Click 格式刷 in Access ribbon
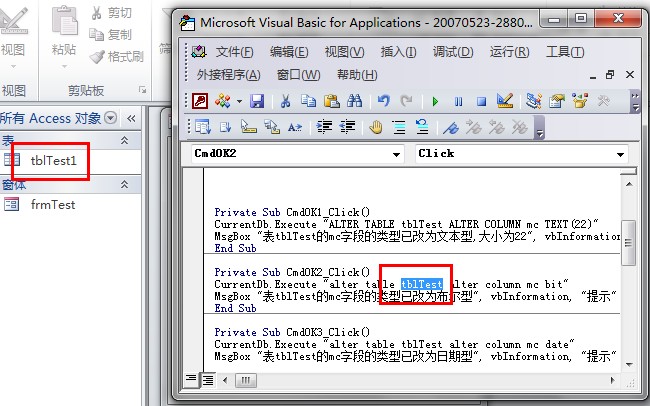The width and height of the screenshot is (650, 406). [117, 56]
